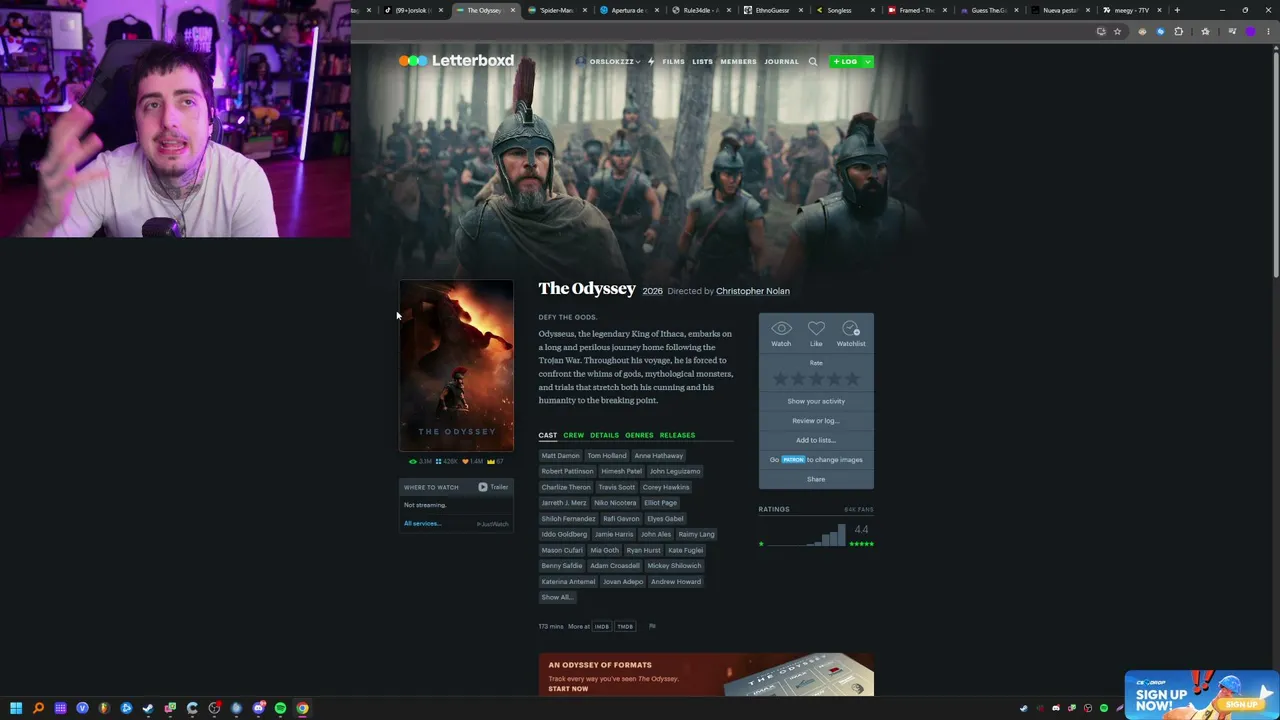
Task: Open the IMDB external link
Action: 601,627
